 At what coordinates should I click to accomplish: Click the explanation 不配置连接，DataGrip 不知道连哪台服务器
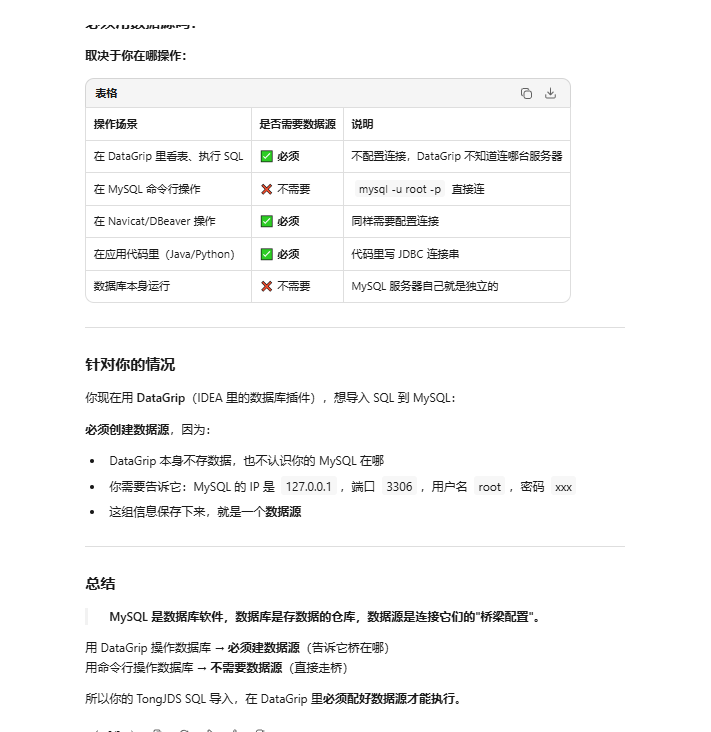point(457,156)
